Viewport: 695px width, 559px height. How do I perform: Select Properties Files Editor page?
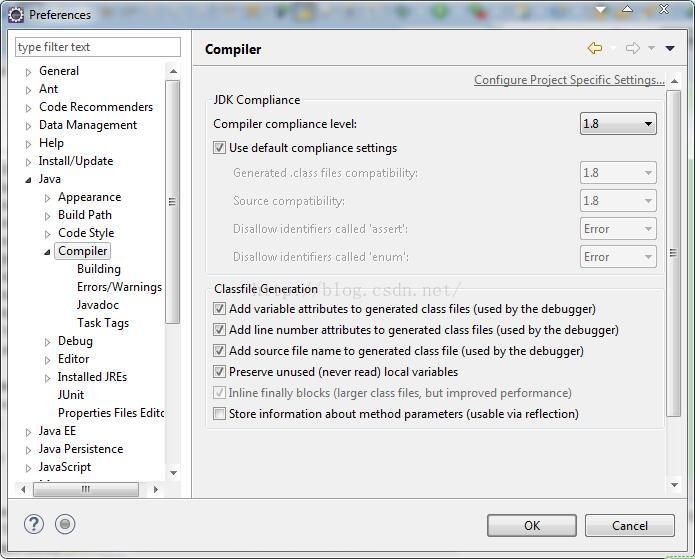tap(111, 413)
